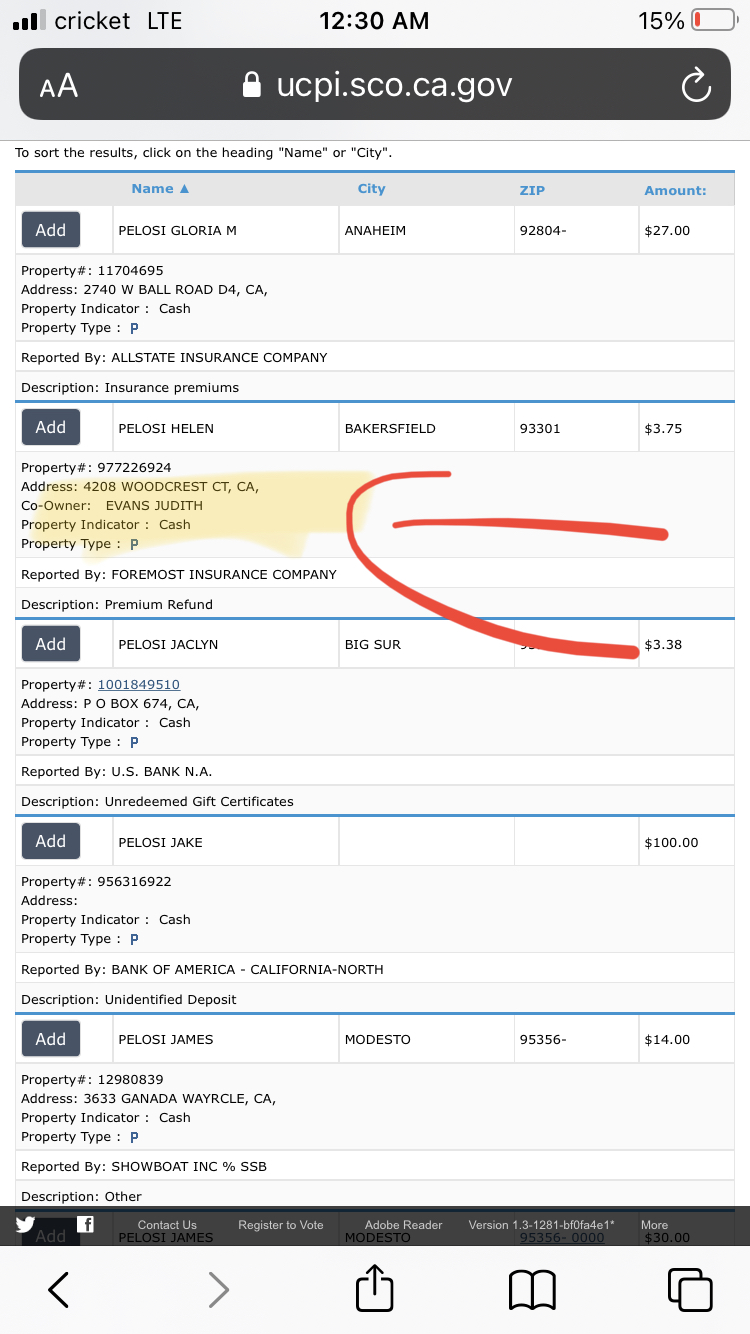Select the name PELOSI JACLYN

tap(168, 645)
